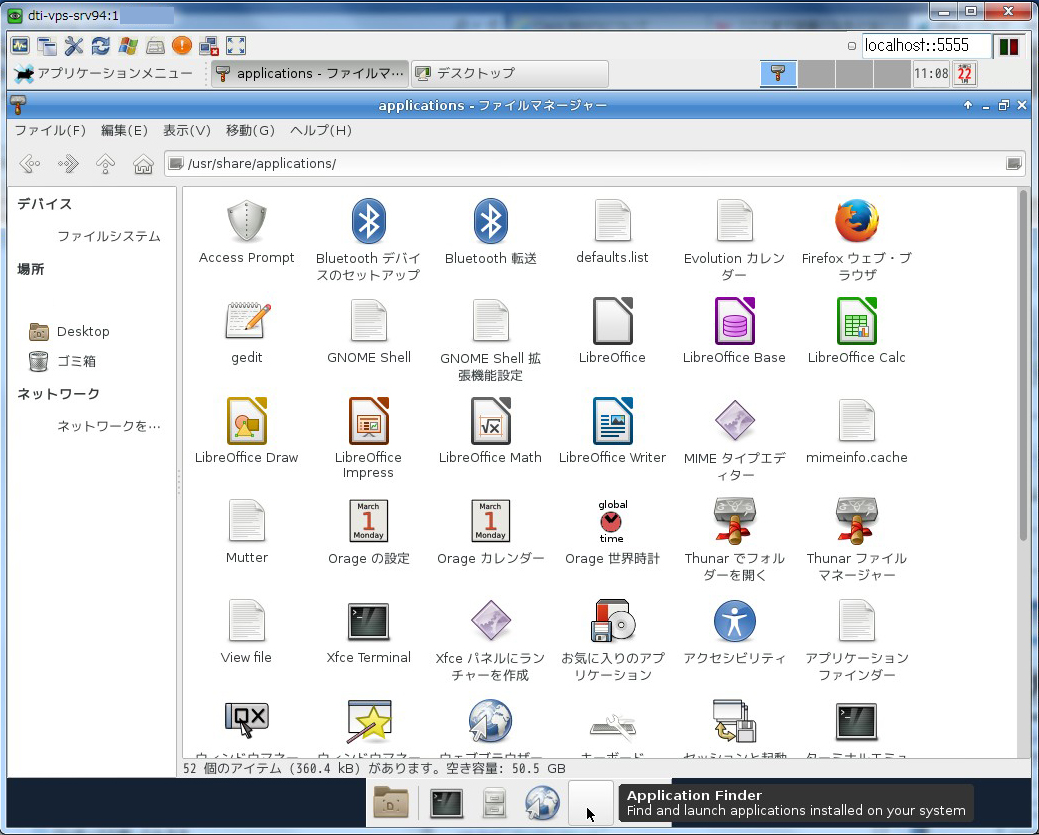Select the LibreOffice Writer icon
Viewport: 1039px width, 835px height.
[612, 421]
